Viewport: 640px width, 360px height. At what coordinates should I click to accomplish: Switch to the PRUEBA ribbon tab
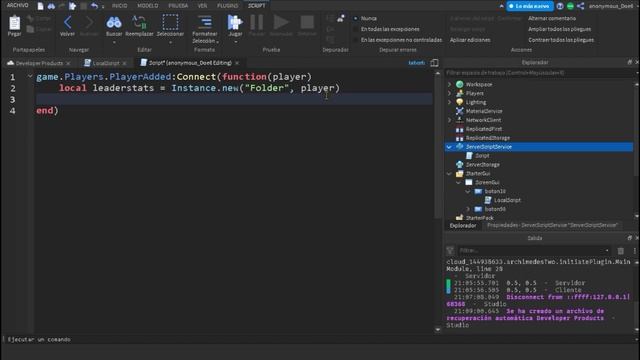178,6
